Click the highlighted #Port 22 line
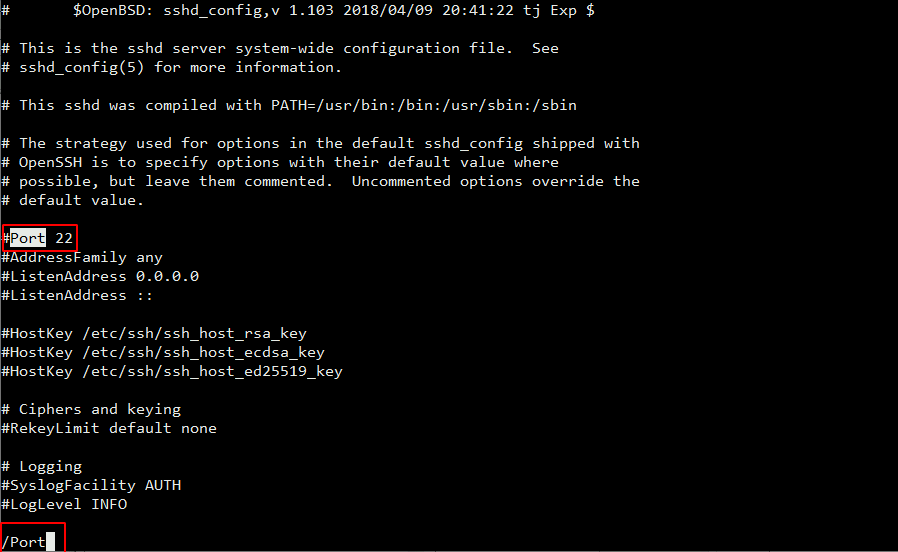This screenshot has height=552, width=898. [40, 238]
